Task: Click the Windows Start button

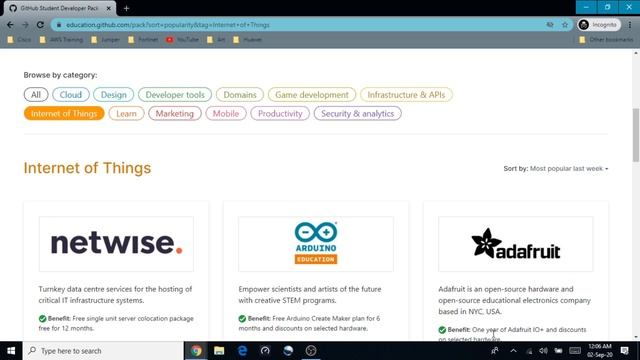Action: (x=11, y=351)
